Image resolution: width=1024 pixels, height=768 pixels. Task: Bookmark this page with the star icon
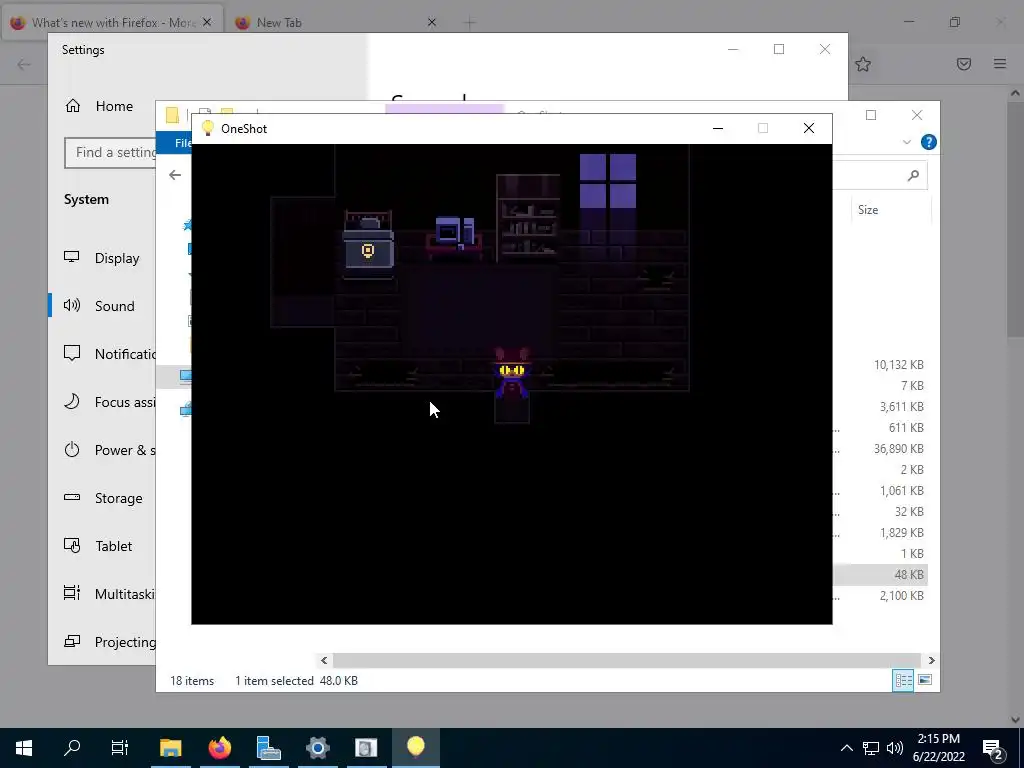tap(863, 64)
